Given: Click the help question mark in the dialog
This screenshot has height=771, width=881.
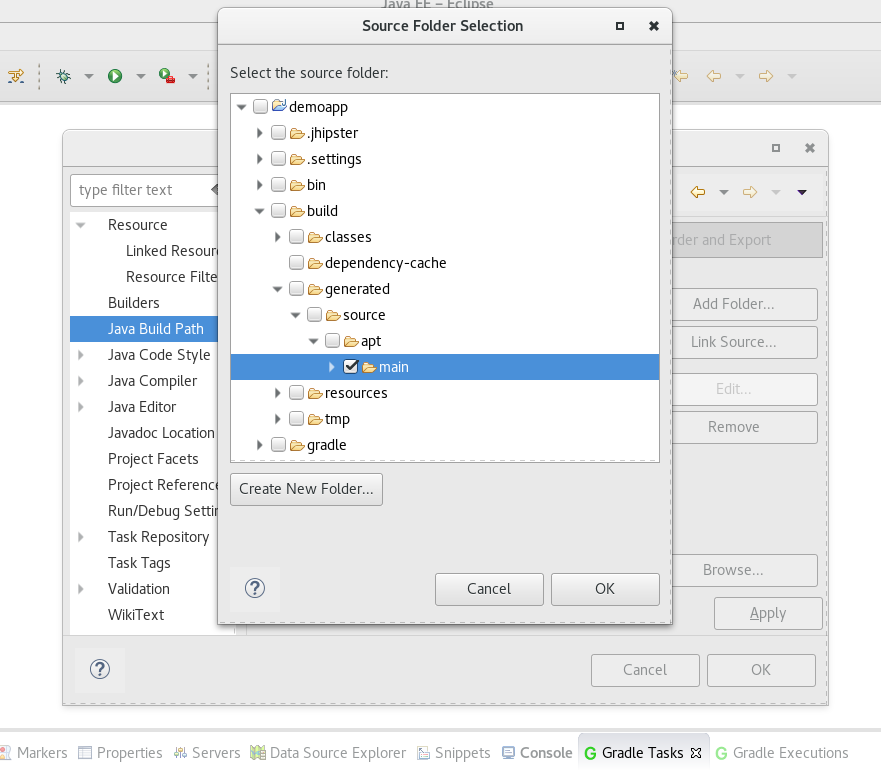Looking at the screenshot, I should click(254, 589).
